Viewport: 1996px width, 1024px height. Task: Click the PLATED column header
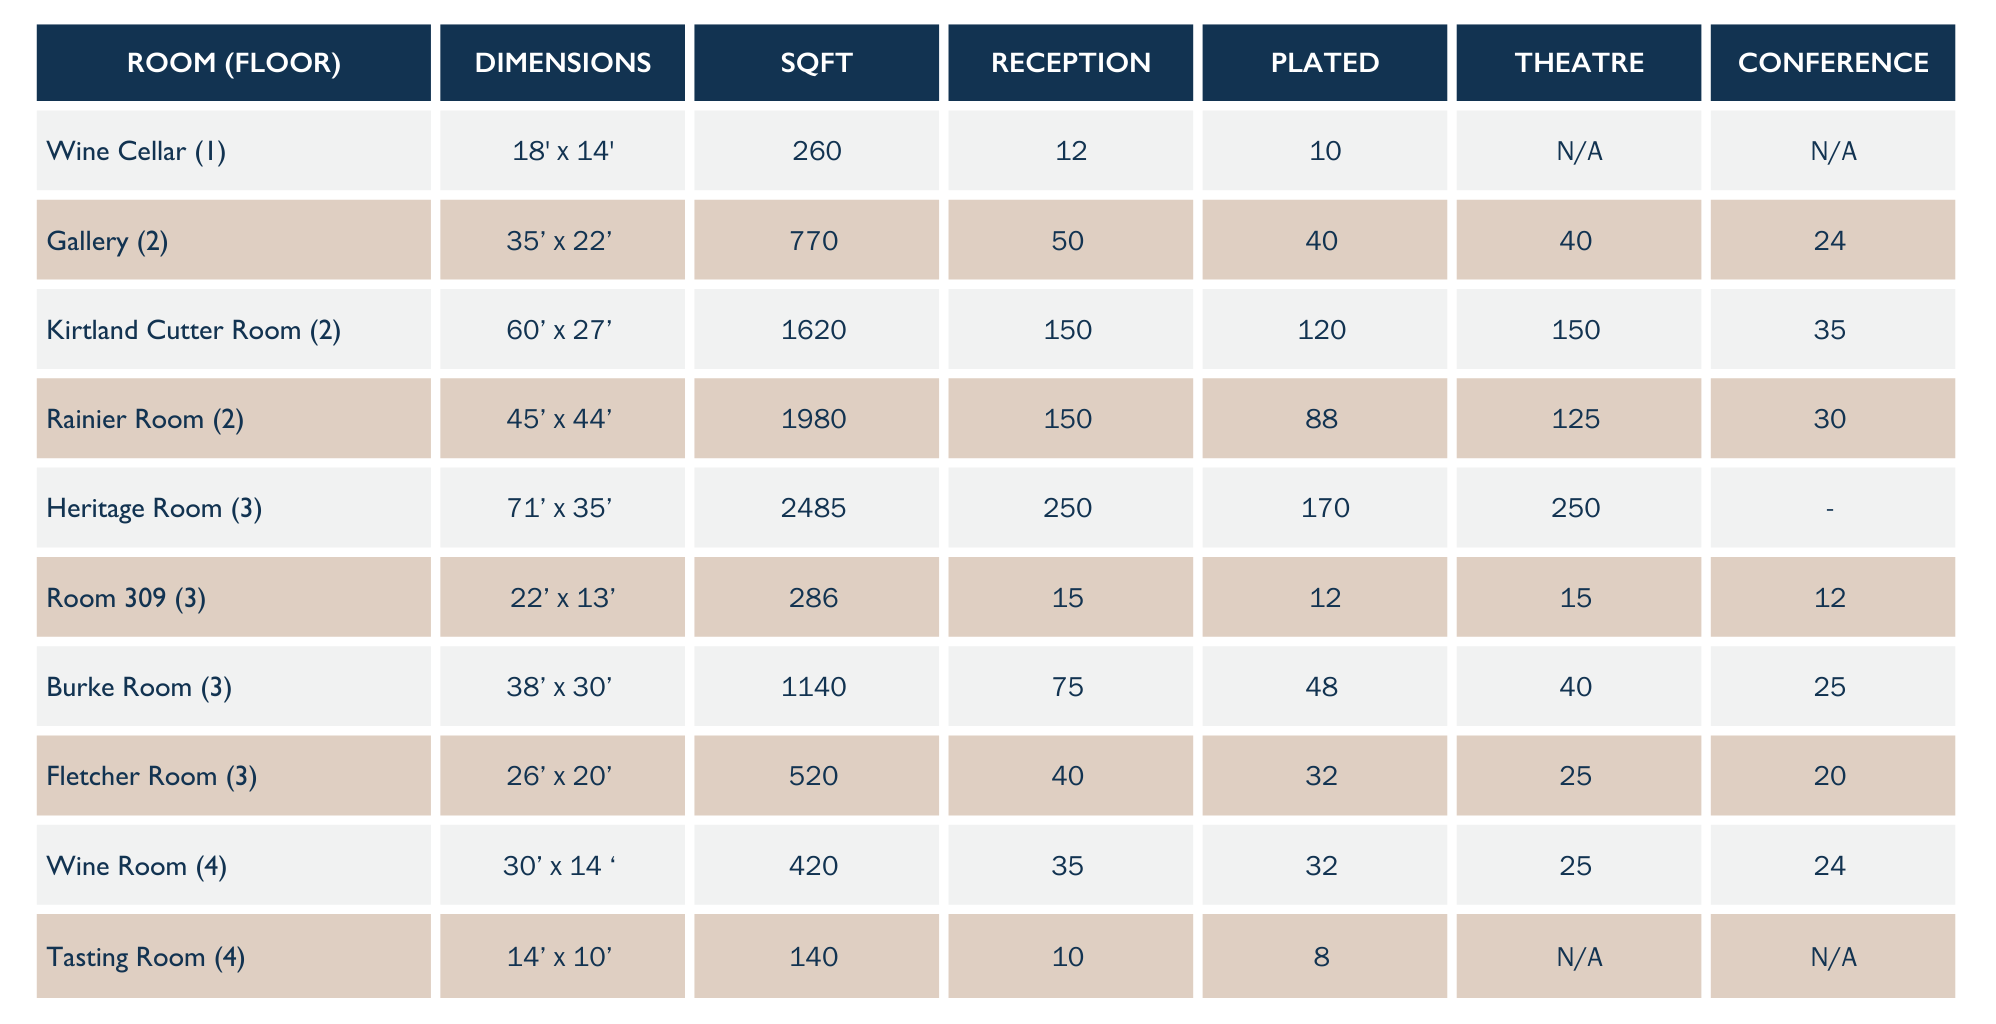coord(1324,63)
